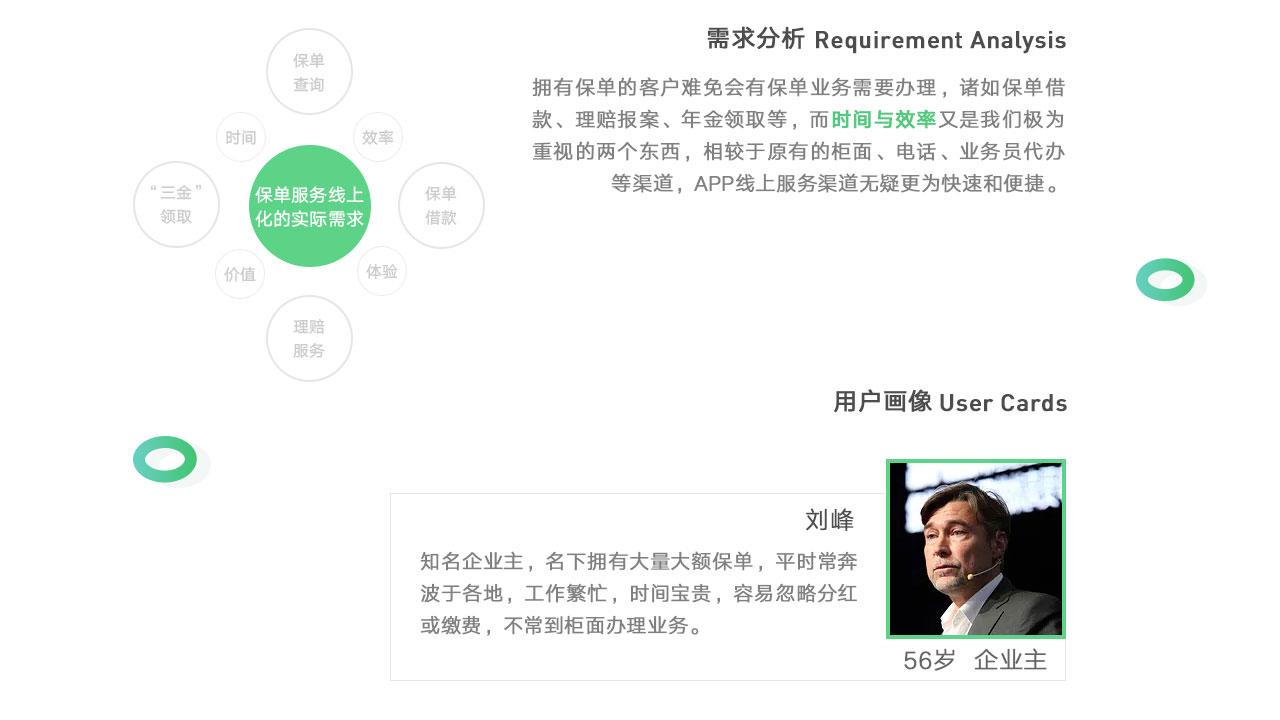Click the green highlighted text 时间与效率
1280x720 pixels.
point(883,120)
